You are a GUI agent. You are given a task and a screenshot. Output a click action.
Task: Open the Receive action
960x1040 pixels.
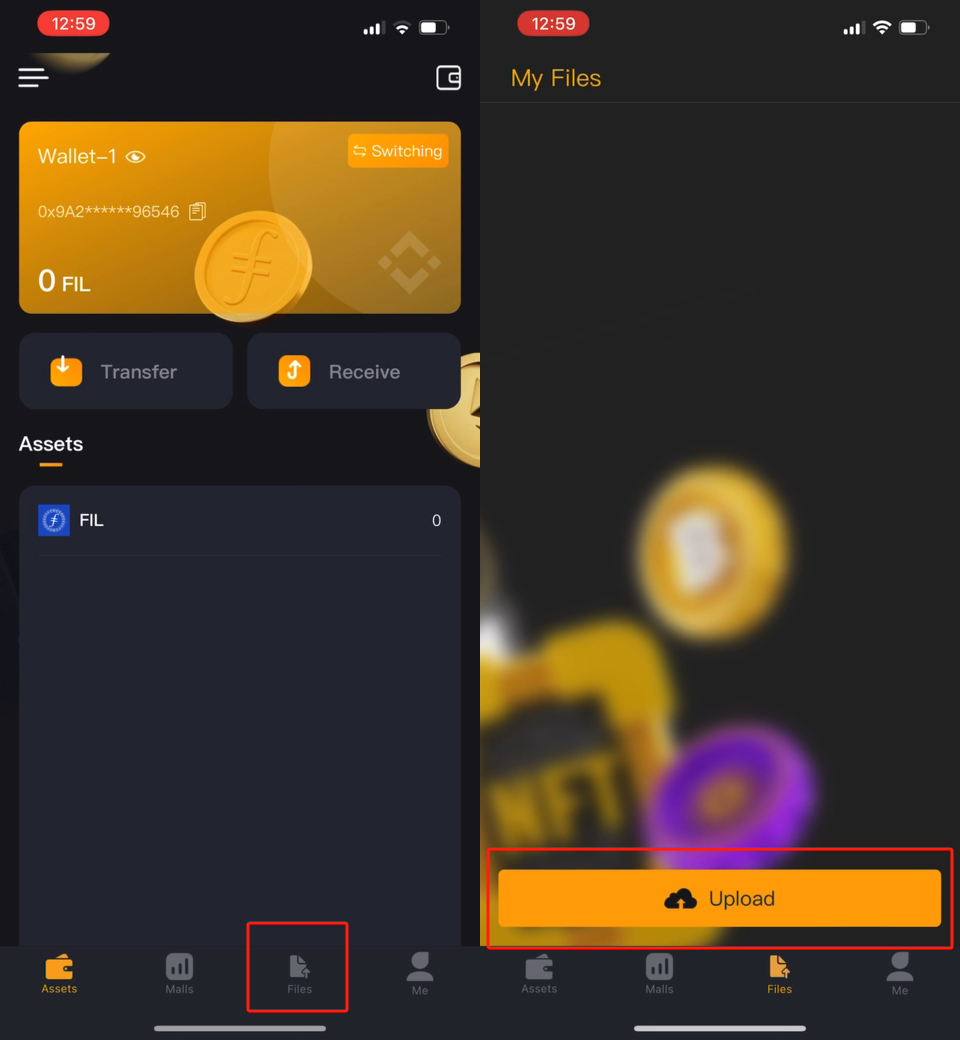click(354, 371)
